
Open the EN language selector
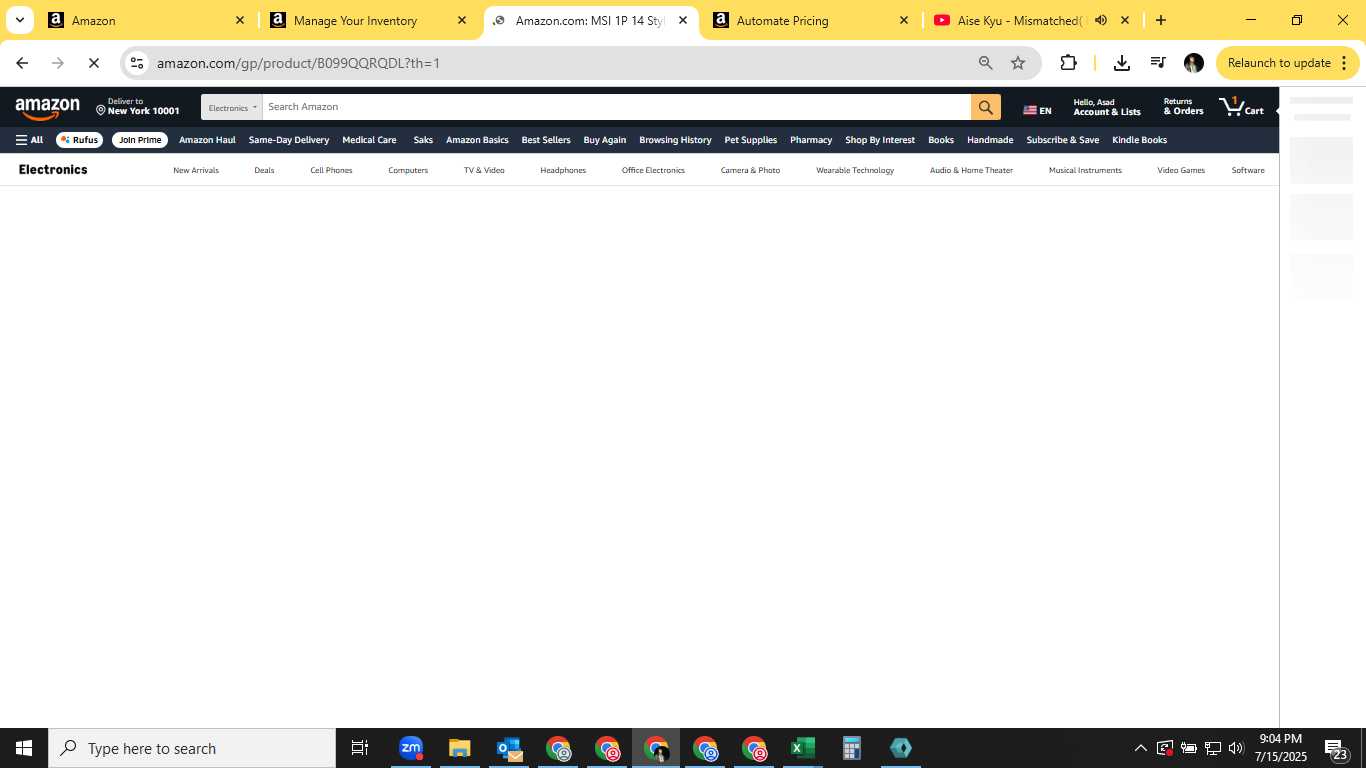1037,110
